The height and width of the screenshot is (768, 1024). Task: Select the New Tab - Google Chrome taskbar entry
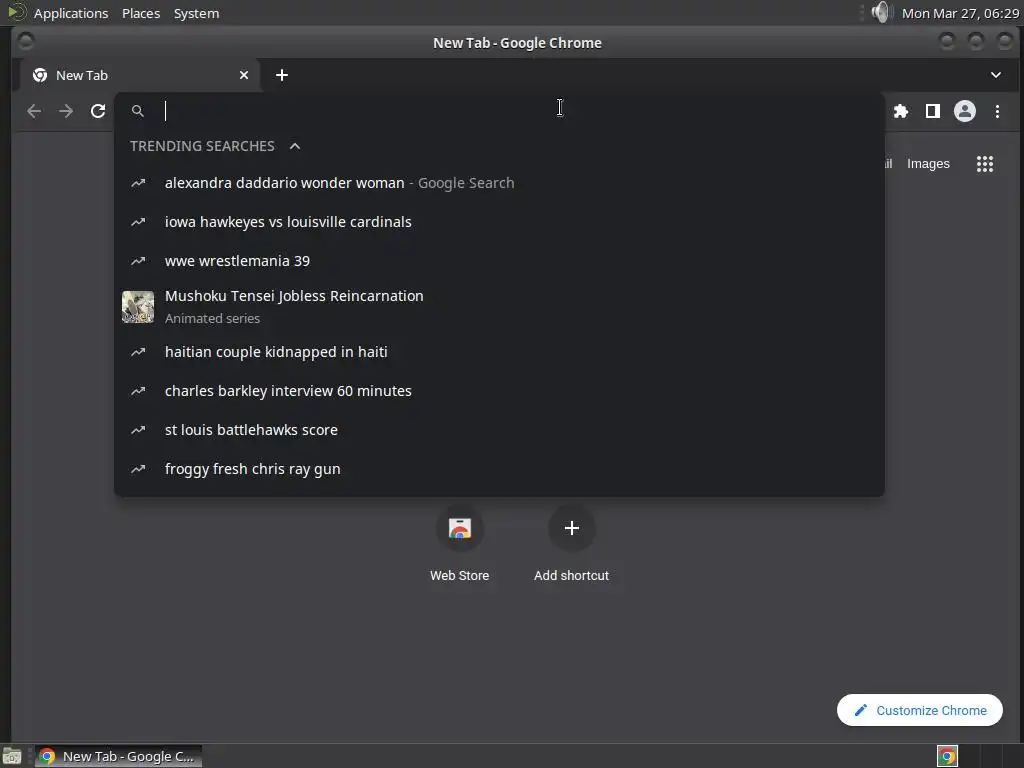118,756
